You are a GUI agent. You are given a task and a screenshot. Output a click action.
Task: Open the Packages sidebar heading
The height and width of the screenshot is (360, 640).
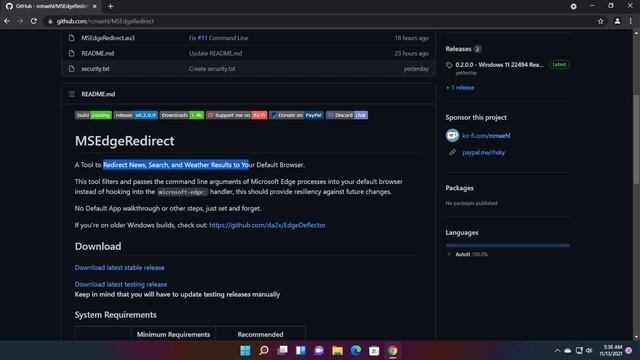(459, 188)
